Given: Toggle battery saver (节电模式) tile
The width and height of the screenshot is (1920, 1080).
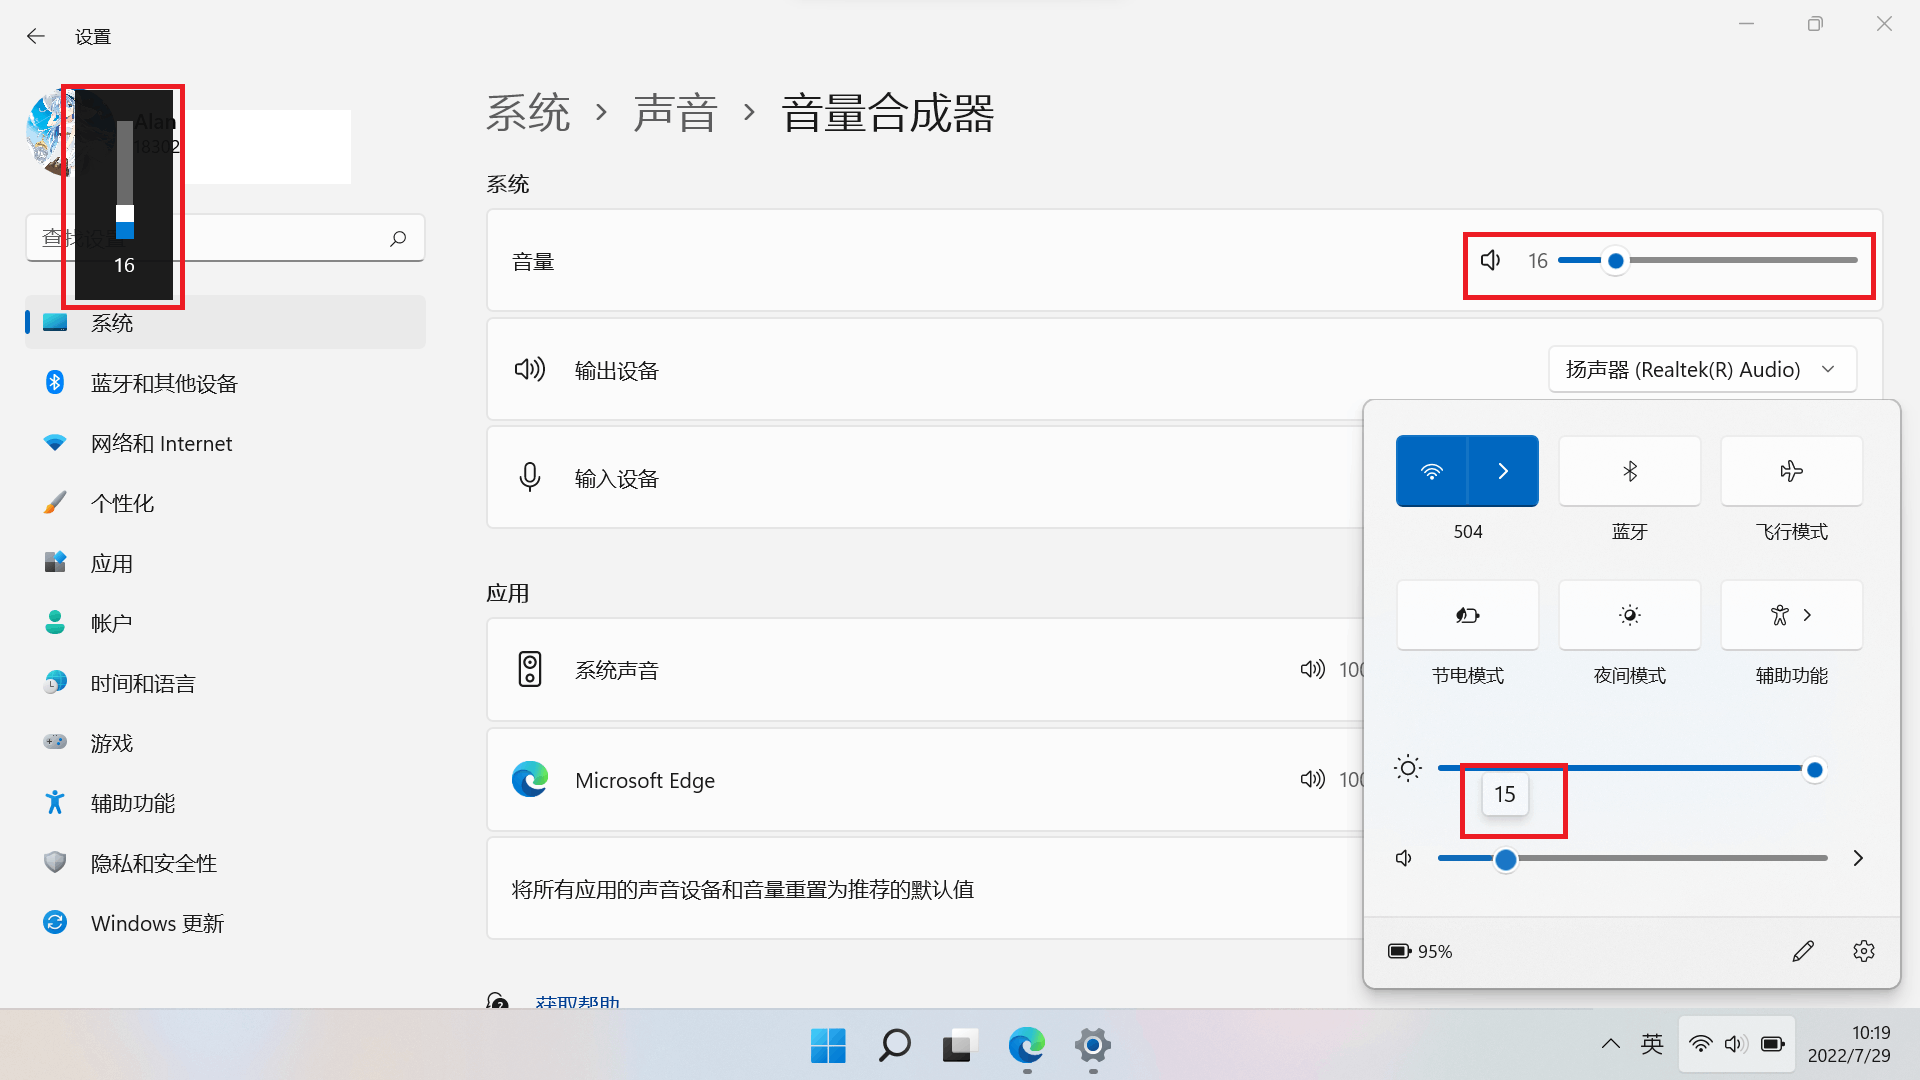Looking at the screenshot, I should [1467, 615].
